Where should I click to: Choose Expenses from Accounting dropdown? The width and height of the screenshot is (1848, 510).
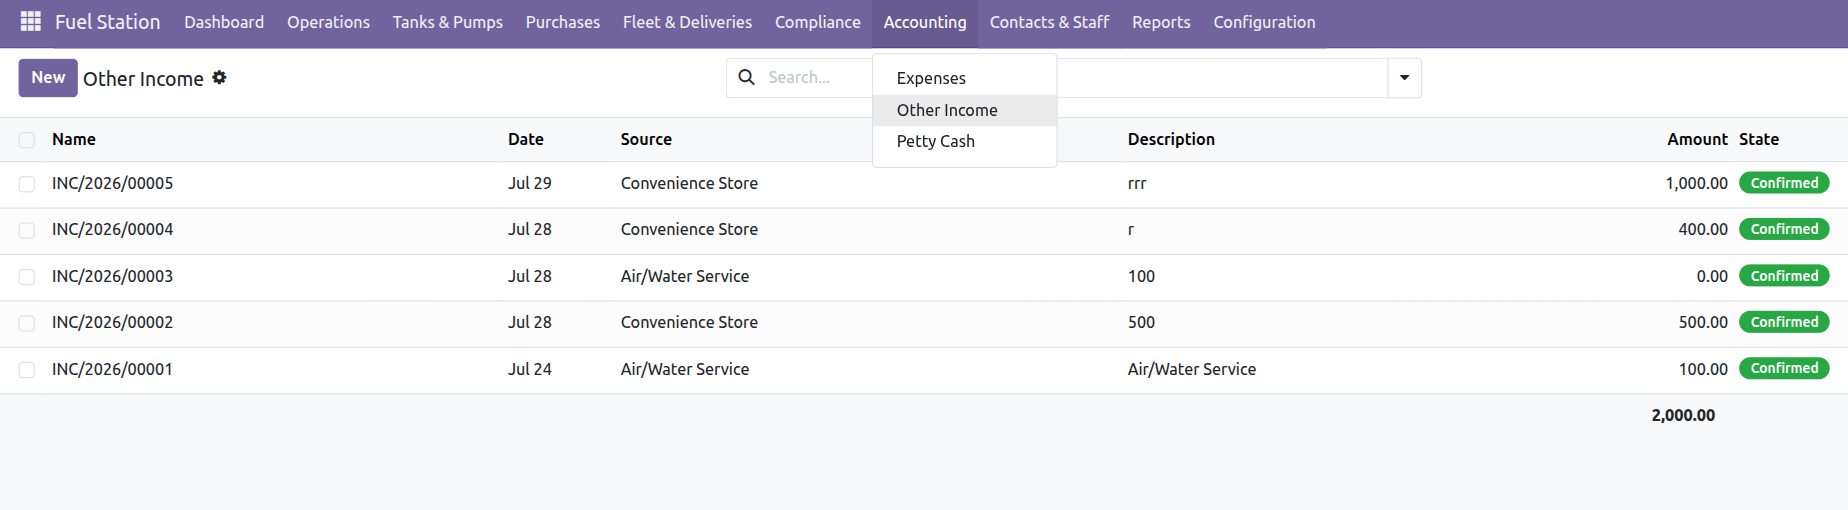pos(965,78)
